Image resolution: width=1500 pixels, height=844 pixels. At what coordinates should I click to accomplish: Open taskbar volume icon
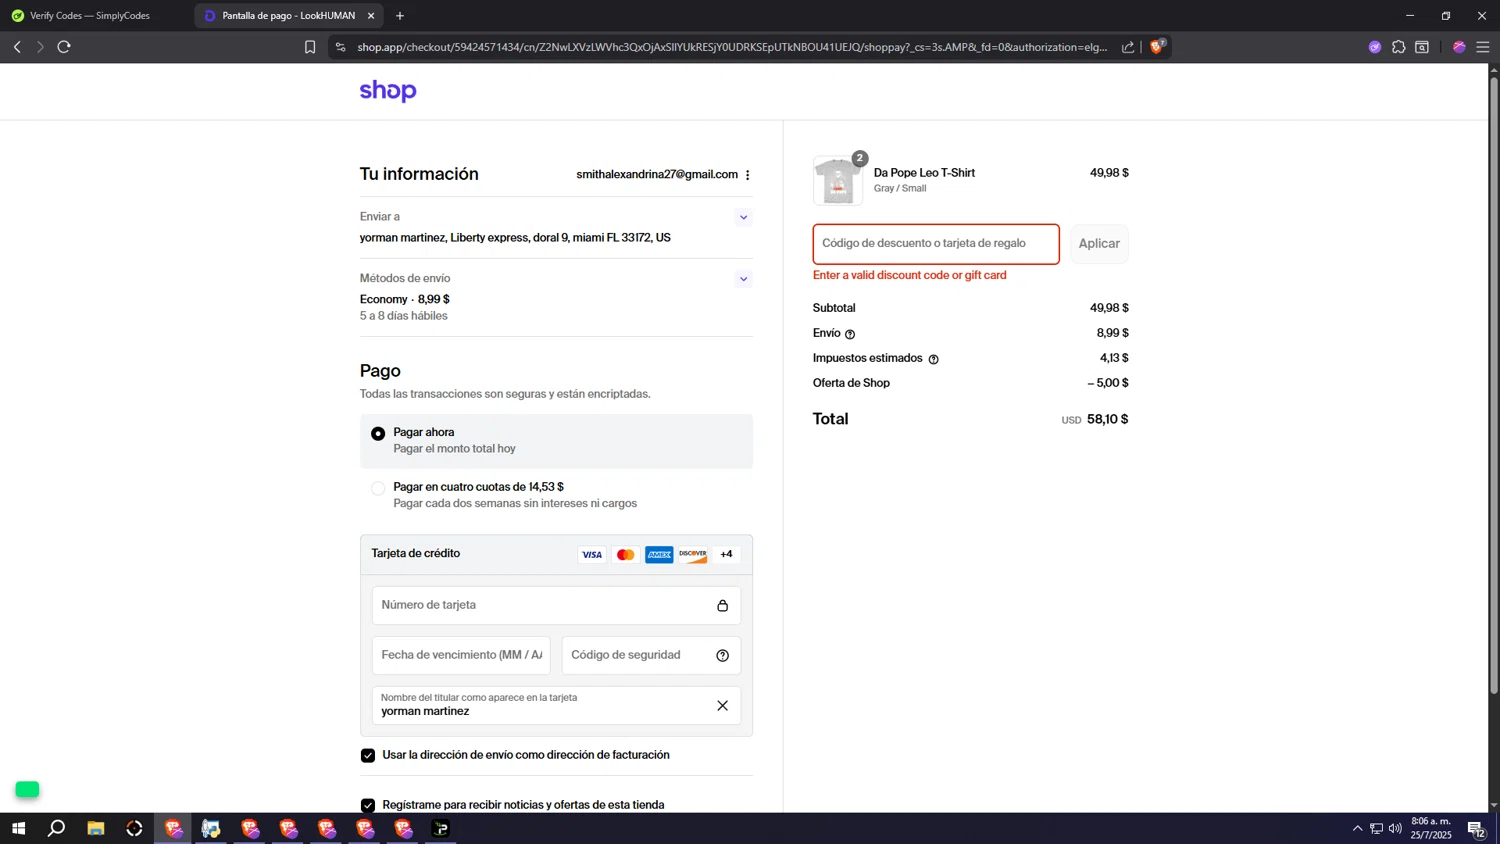[x=1395, y=829]
